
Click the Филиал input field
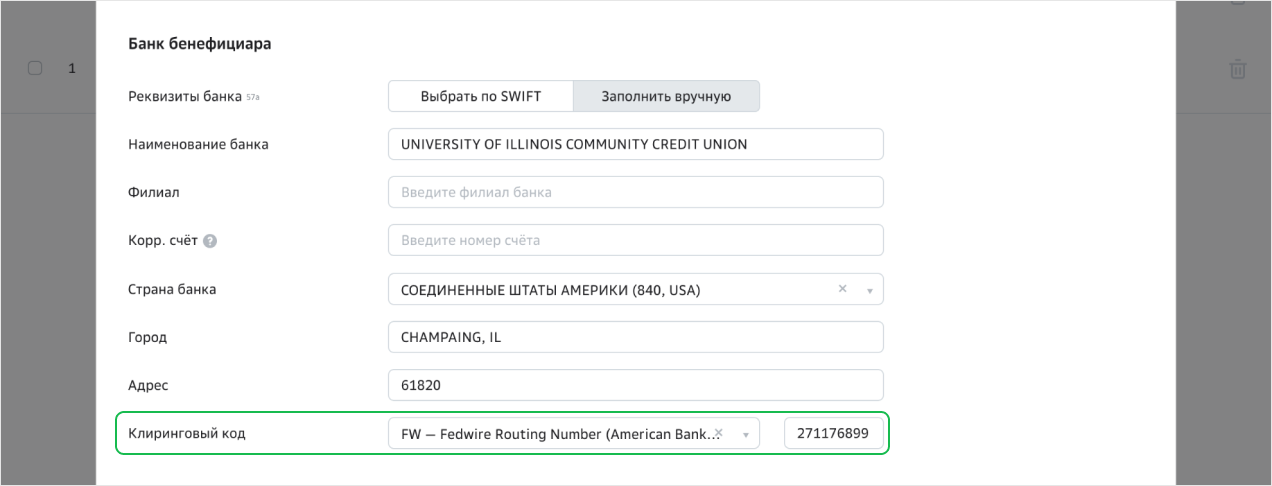pos(635,192)
